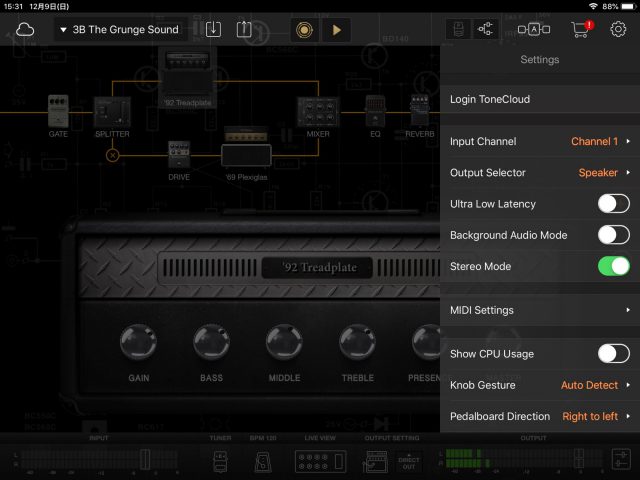Click the play button in the top bar

pyautogui.click(x=336, y=30)
